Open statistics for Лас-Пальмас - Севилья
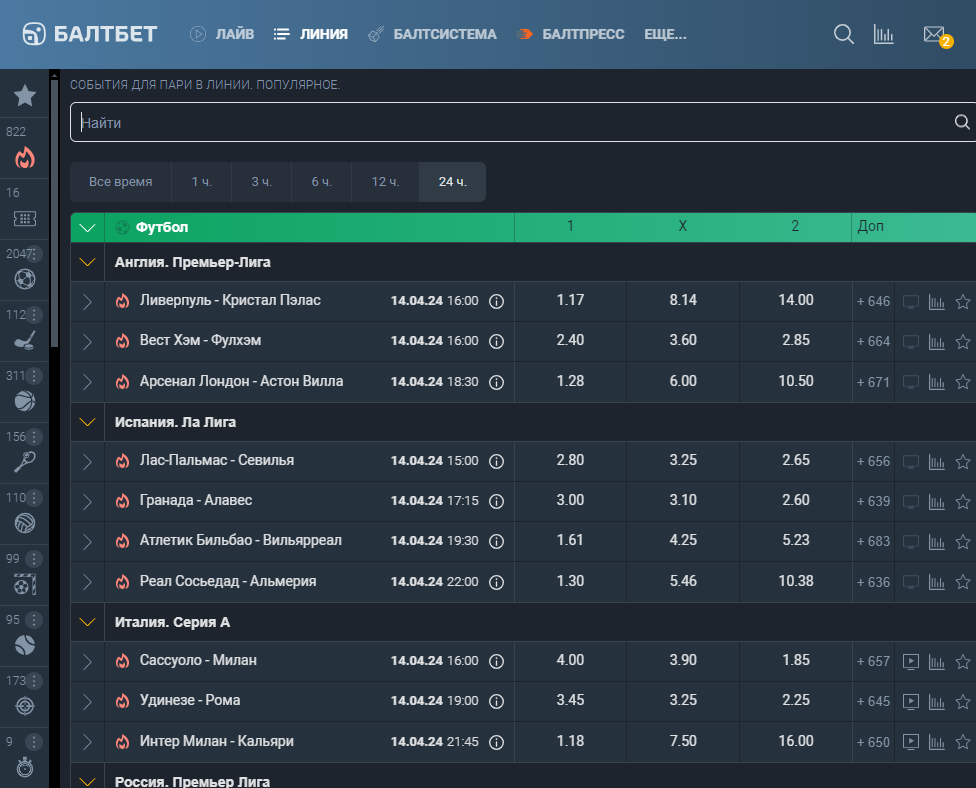Screen dimensions: 976x788 click(936, 462)
